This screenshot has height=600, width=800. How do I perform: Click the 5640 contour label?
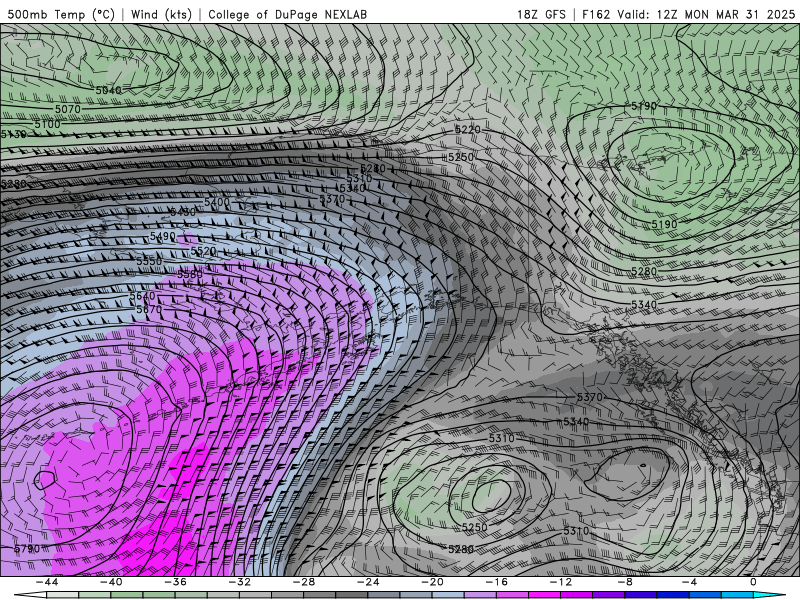(x=142, y=296)
